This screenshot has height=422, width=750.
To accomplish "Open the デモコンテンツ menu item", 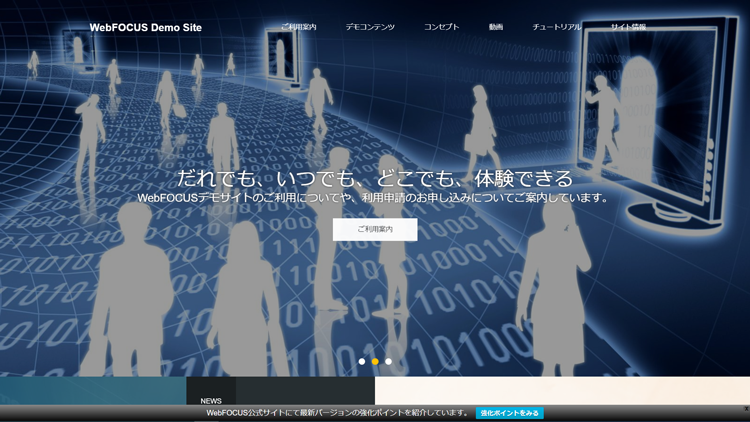I will pos(370,27).
